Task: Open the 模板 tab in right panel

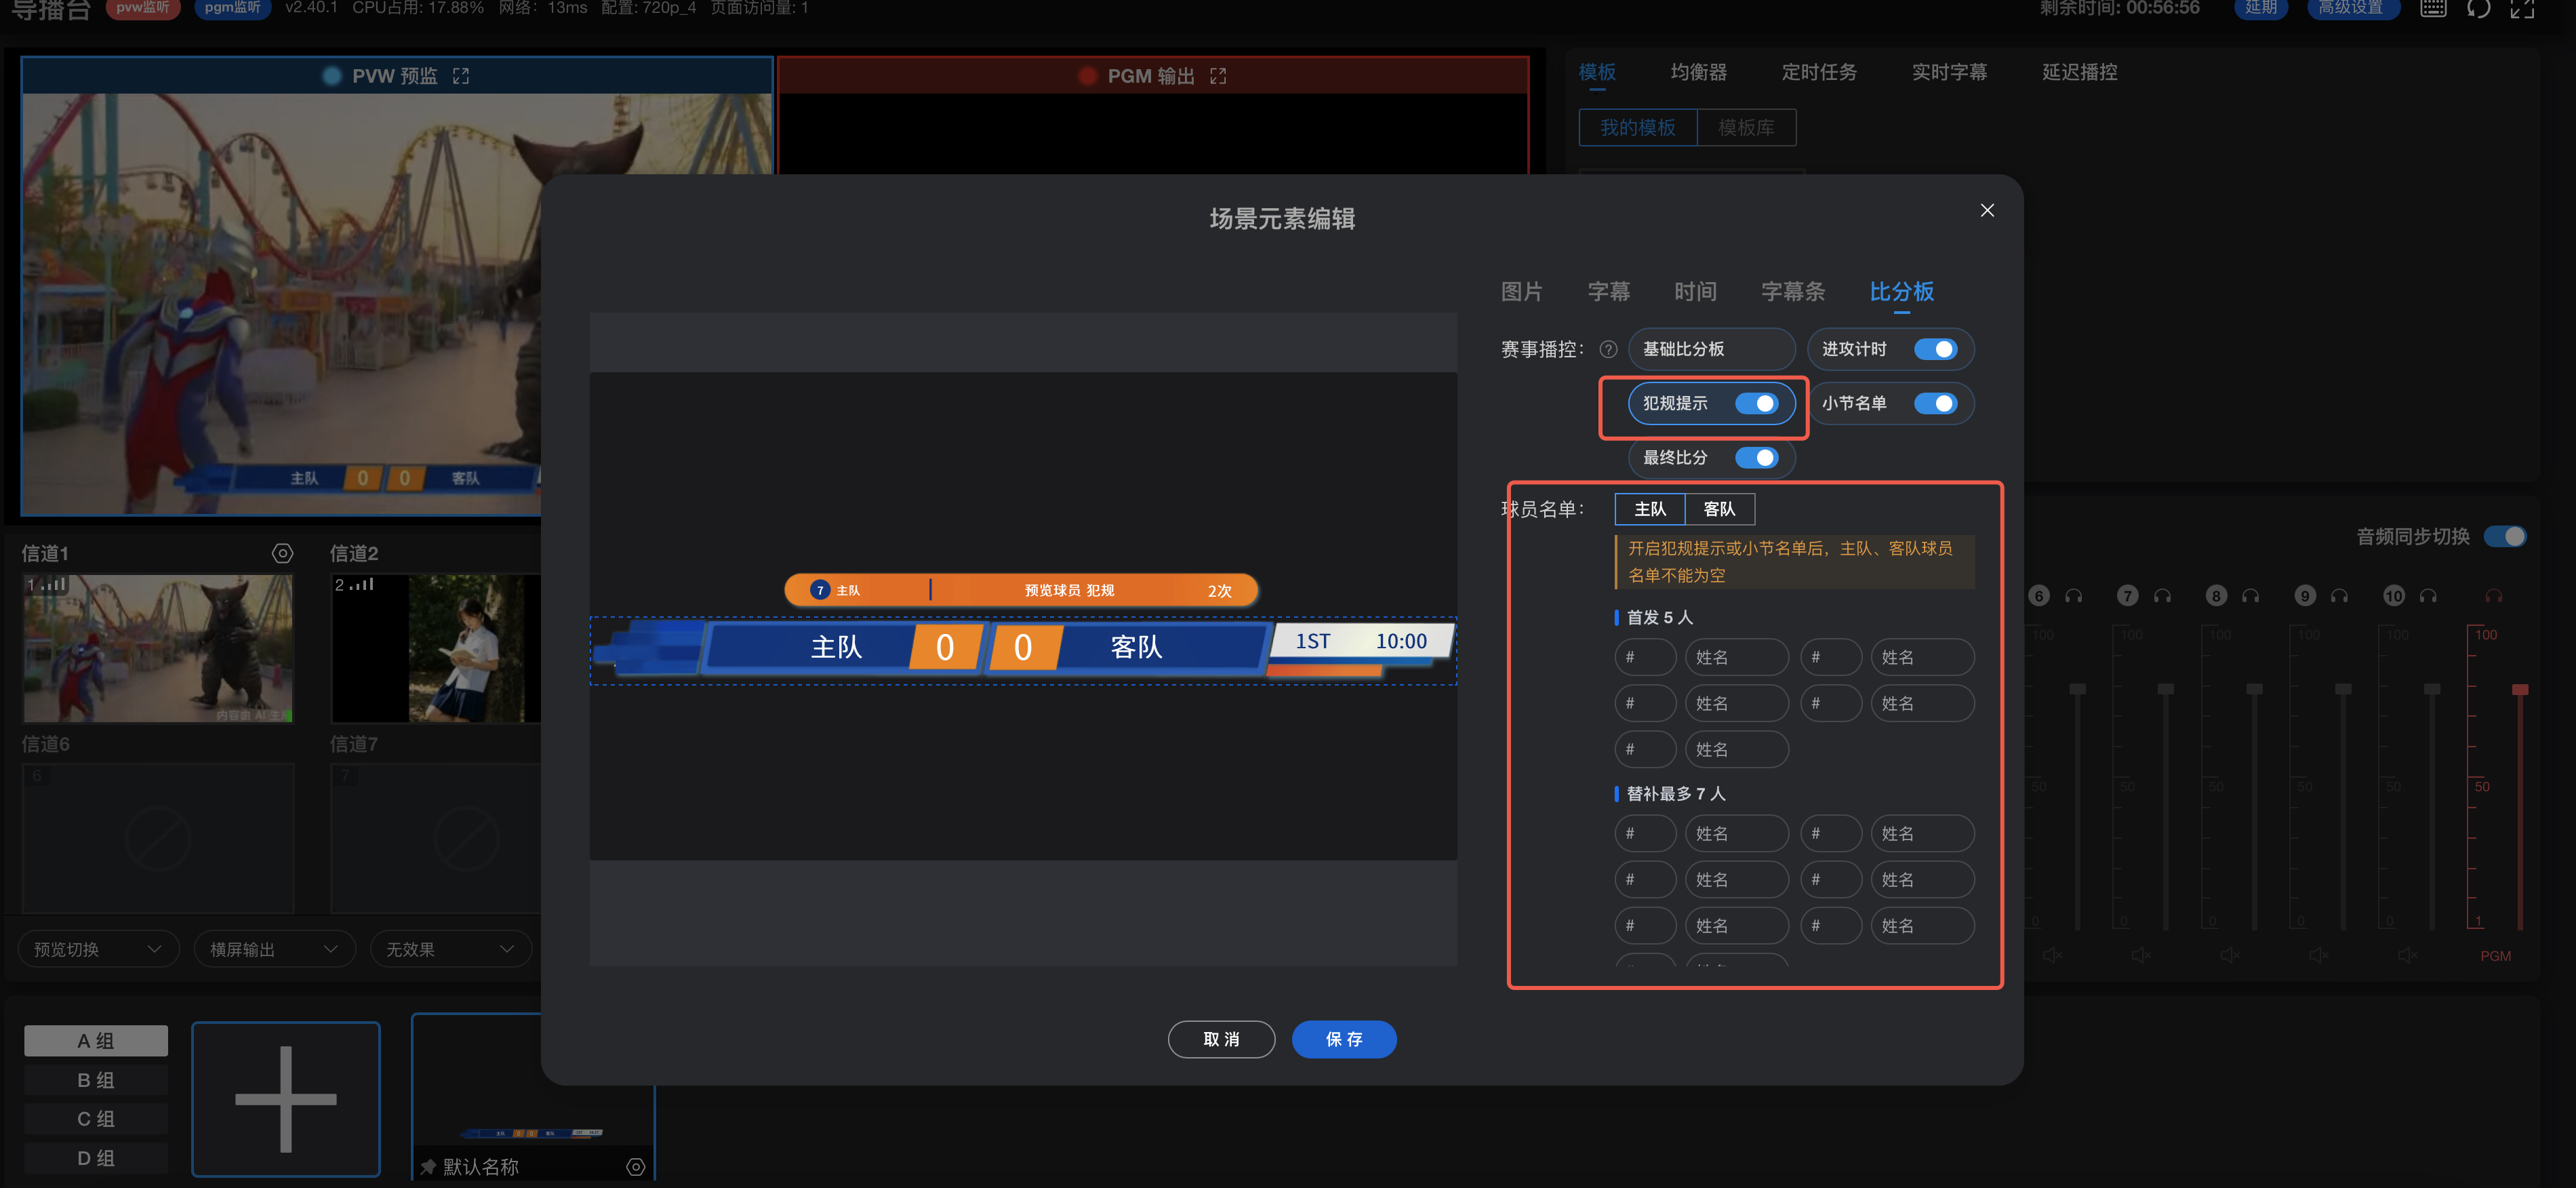Action: point(1597,72)
